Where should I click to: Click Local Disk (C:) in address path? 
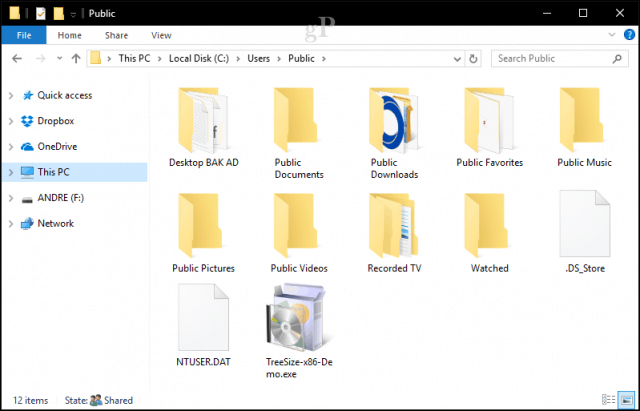[x=199, y=58]
